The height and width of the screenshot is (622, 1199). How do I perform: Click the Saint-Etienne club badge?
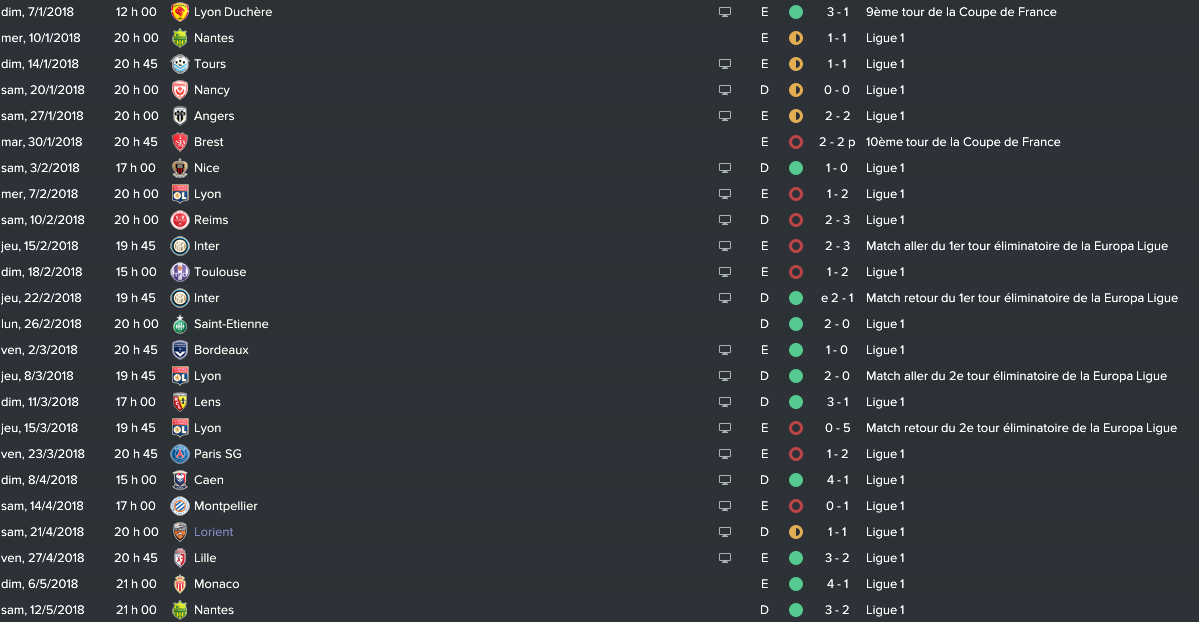tap(180, 324)
